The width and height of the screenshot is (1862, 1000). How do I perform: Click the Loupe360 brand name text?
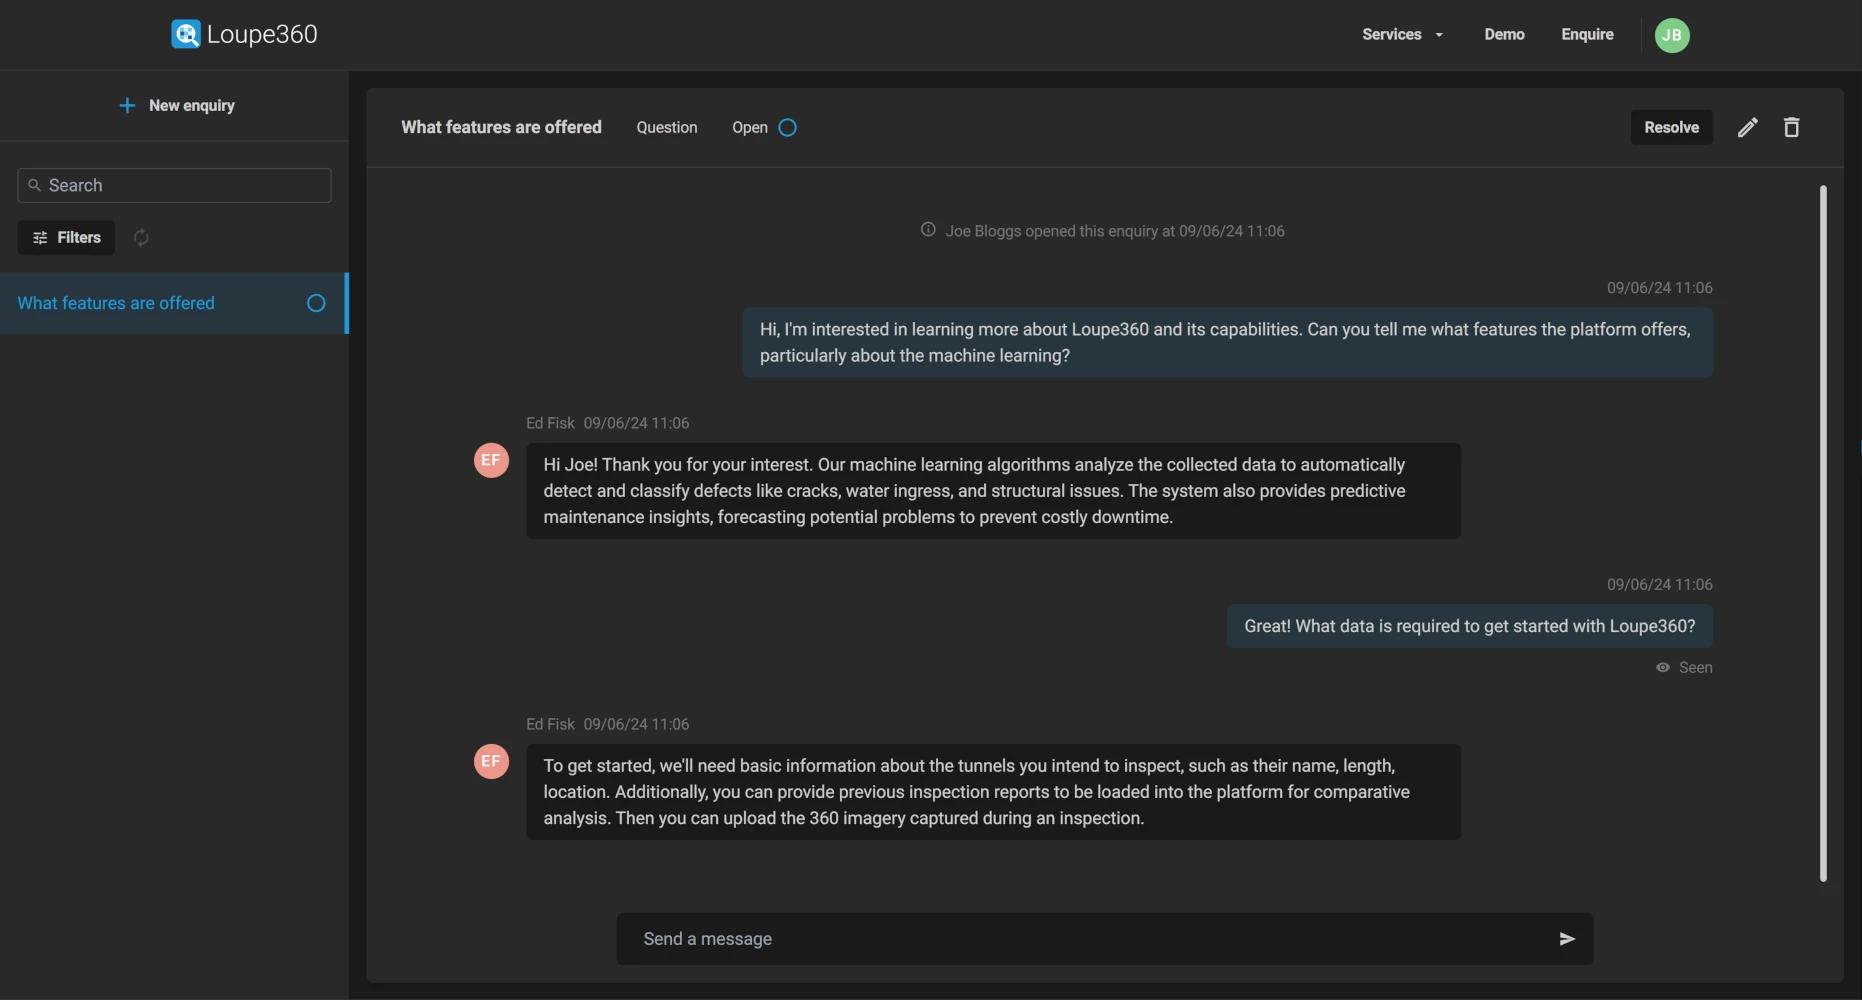(262, 34)
